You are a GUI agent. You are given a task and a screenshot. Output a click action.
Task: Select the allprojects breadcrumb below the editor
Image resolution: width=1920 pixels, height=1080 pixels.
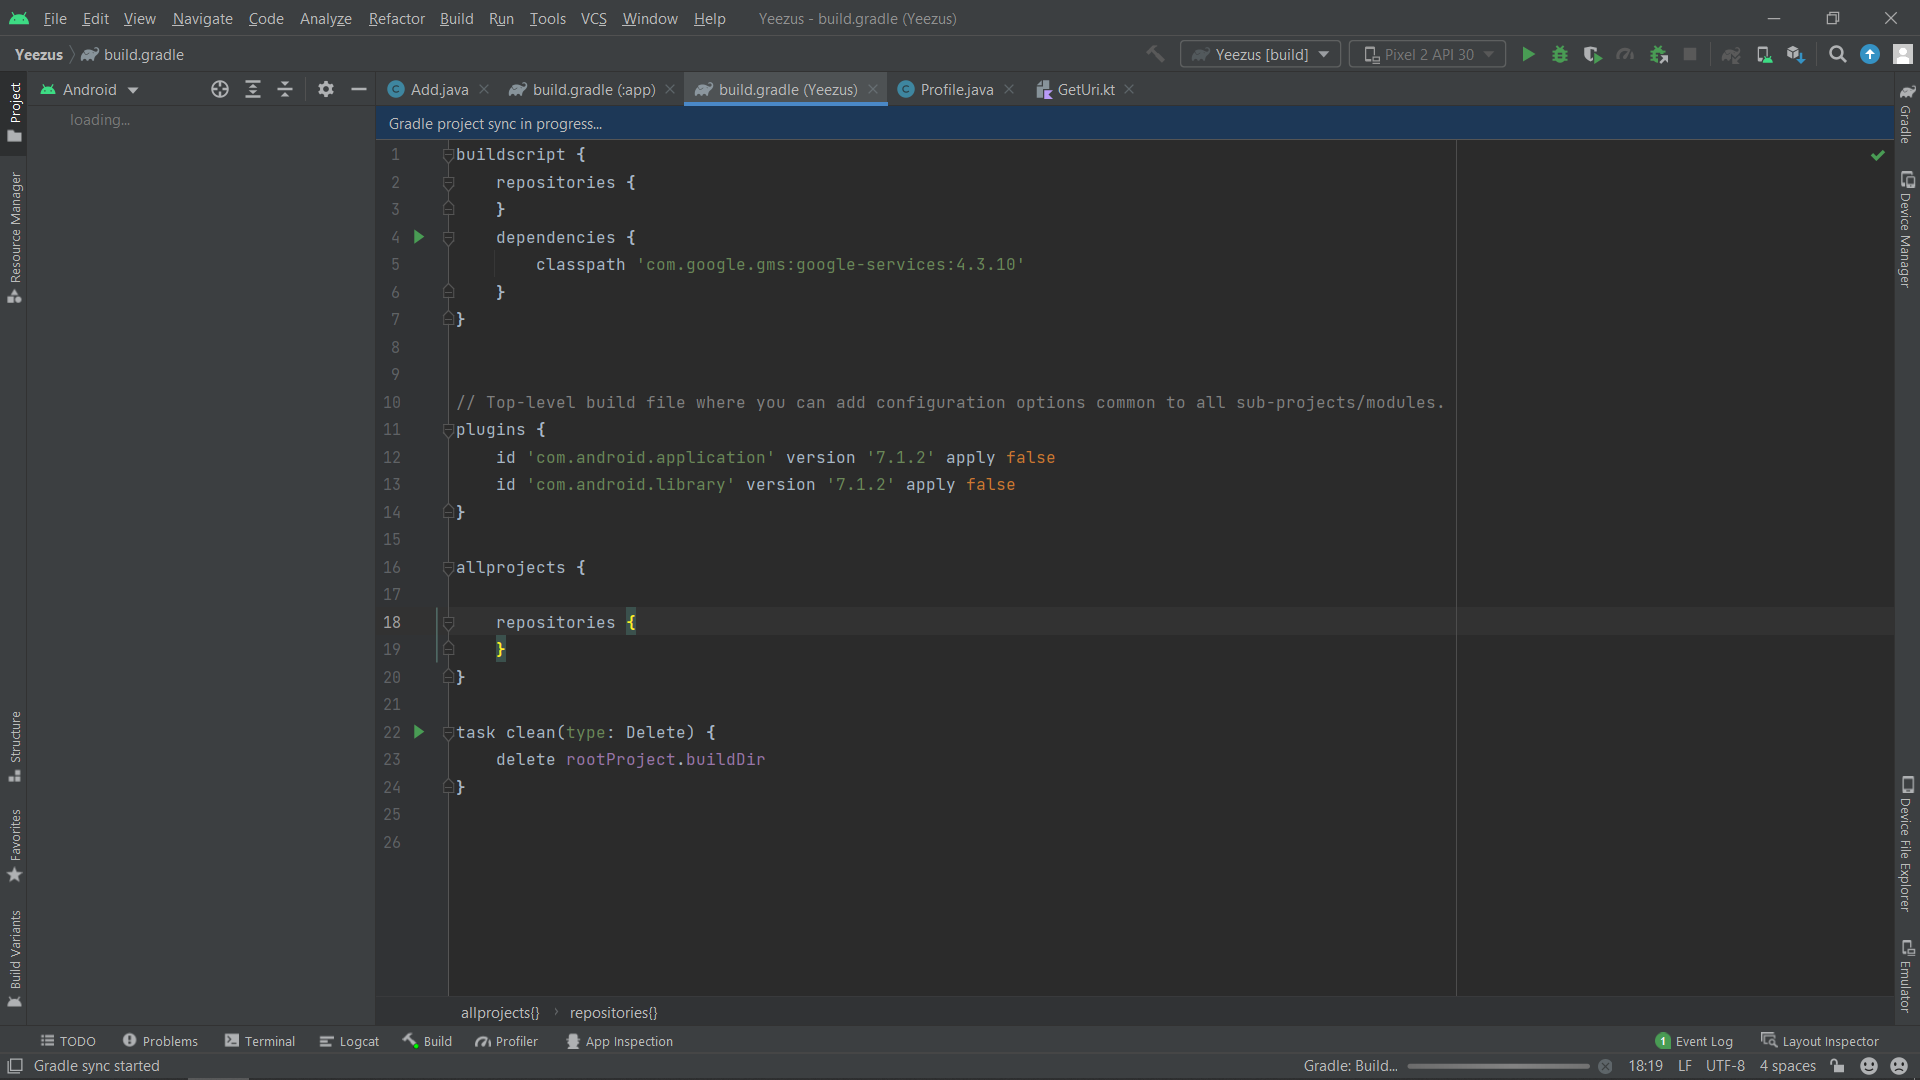[500, 1012]
